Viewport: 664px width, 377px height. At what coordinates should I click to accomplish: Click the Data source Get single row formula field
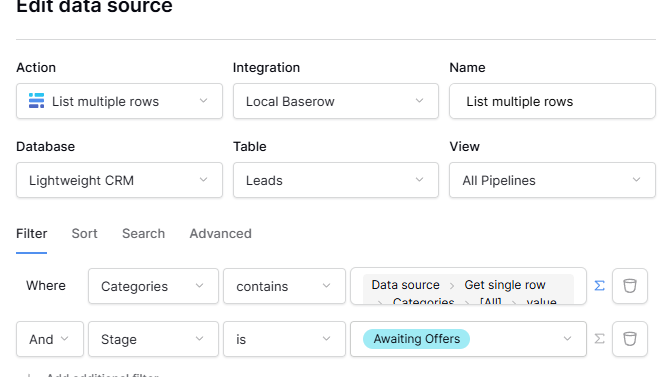click(468, 286)
